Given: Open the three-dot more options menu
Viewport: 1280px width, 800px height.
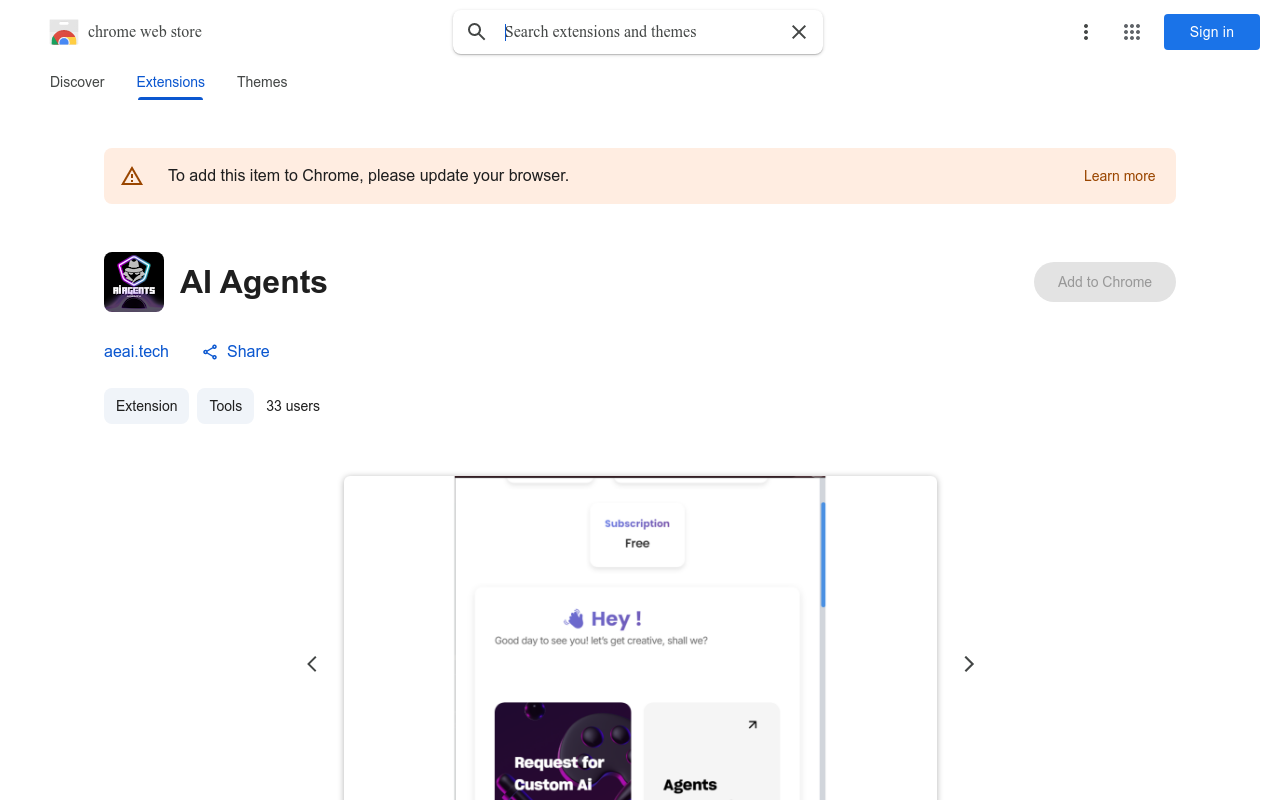Looking at the screenshot, I should [x=1085, y=32].
